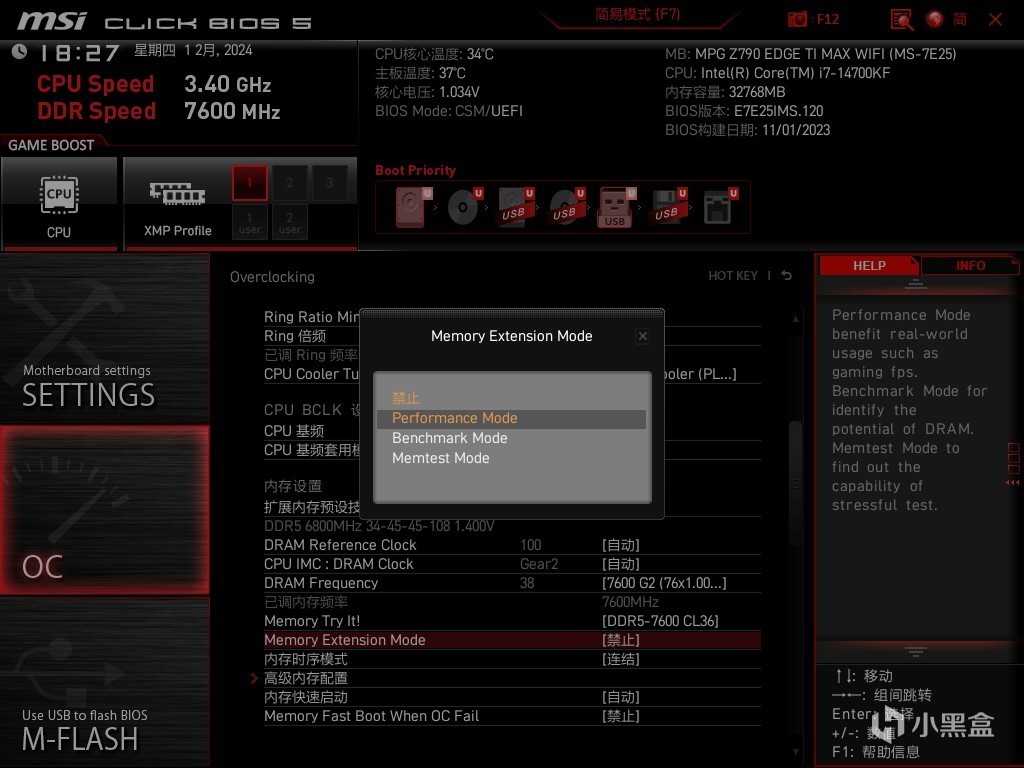Open the HOT KEY list
Image resolution: width=1024 pixels, height=768 pixels.
pos(733,276)
